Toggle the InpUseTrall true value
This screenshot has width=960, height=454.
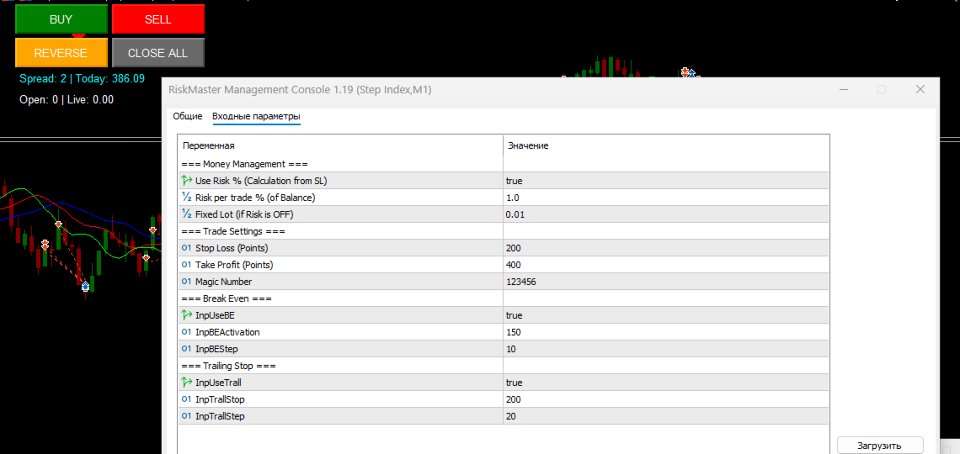coord(514,382)
